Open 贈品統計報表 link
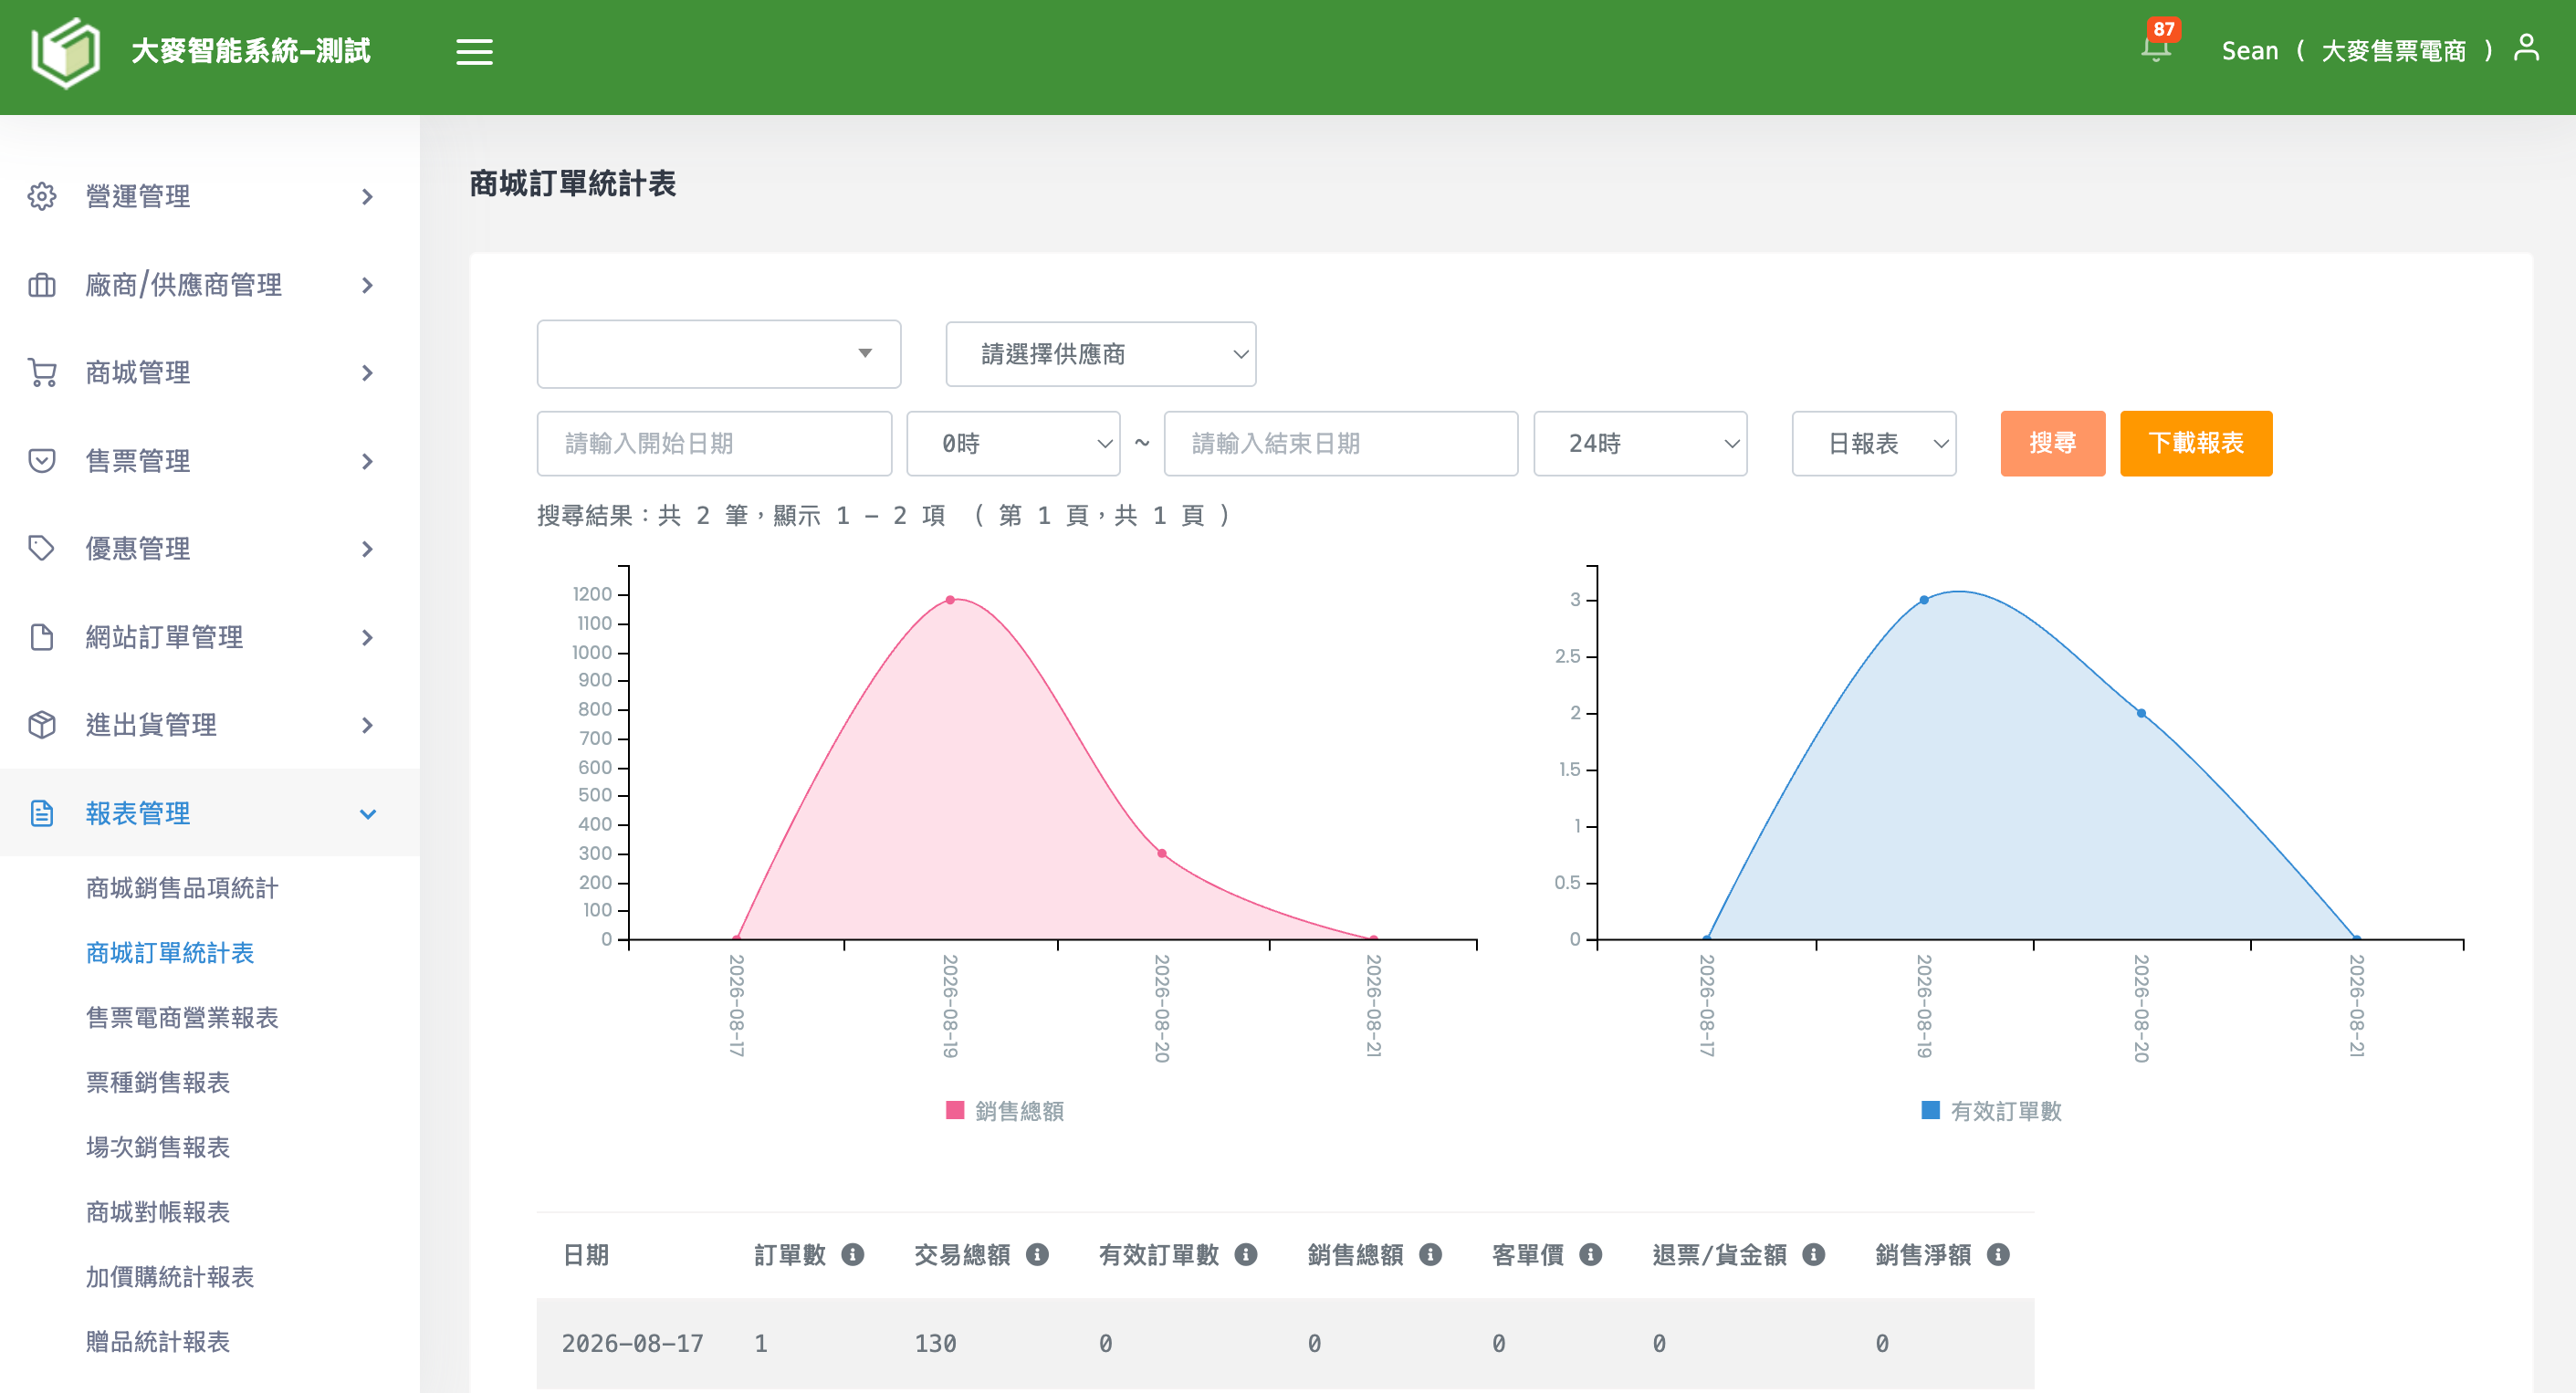The image size is (2576, 1393). pos(158,1341)
